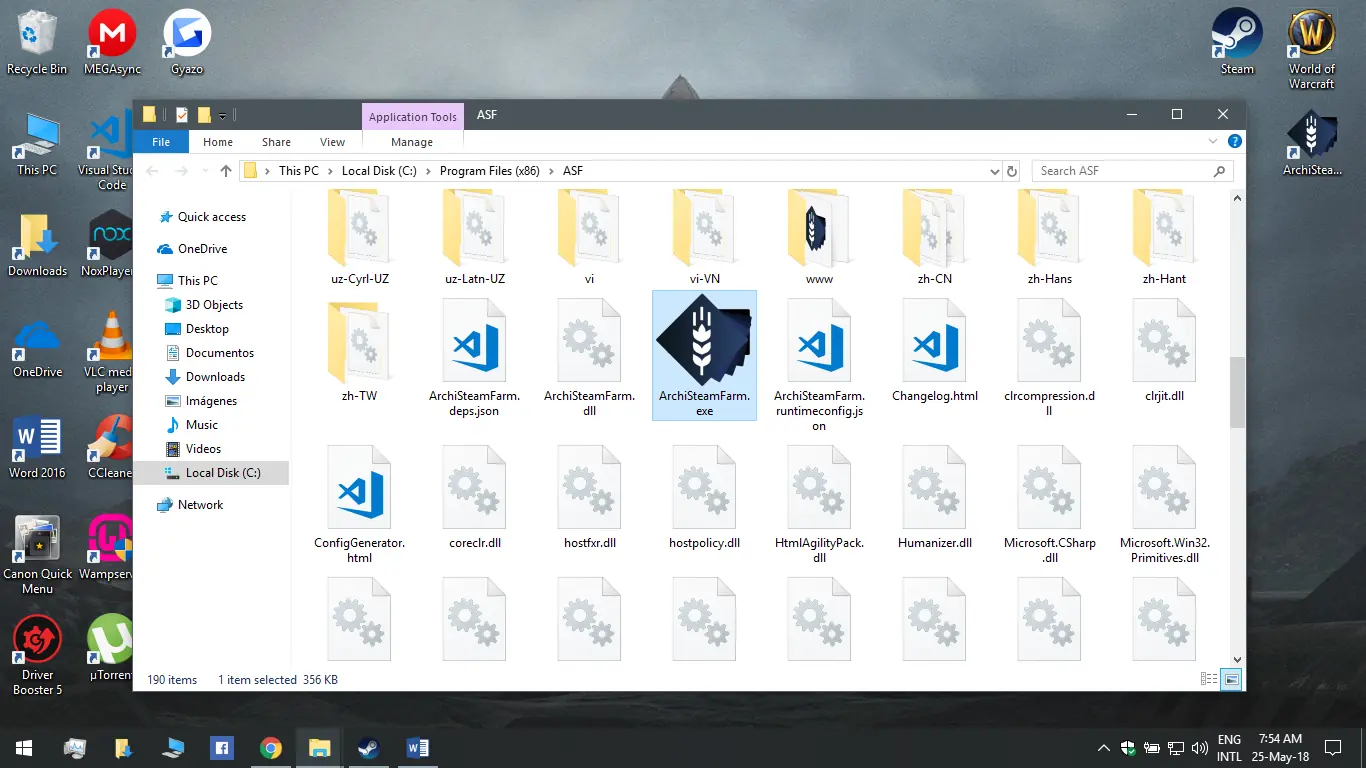Select the Driver Booster 5 desktop shortcut
Screen dimensions: 1366x768
(x=37, y=656)
